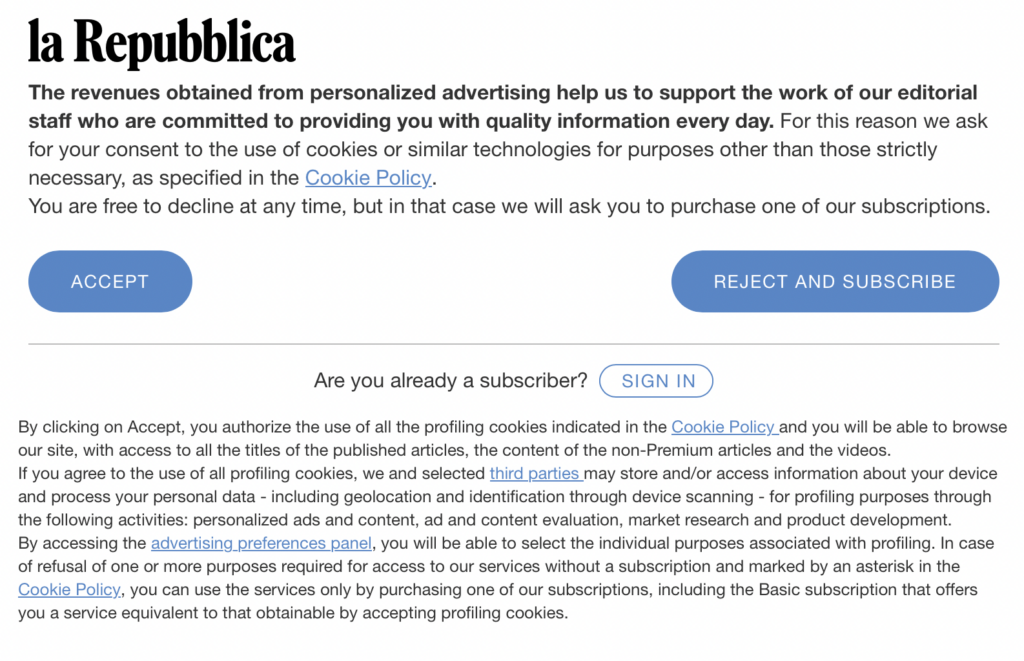
Task: Click Cookie Policy link starting the last lines
Action: (69, 590)
